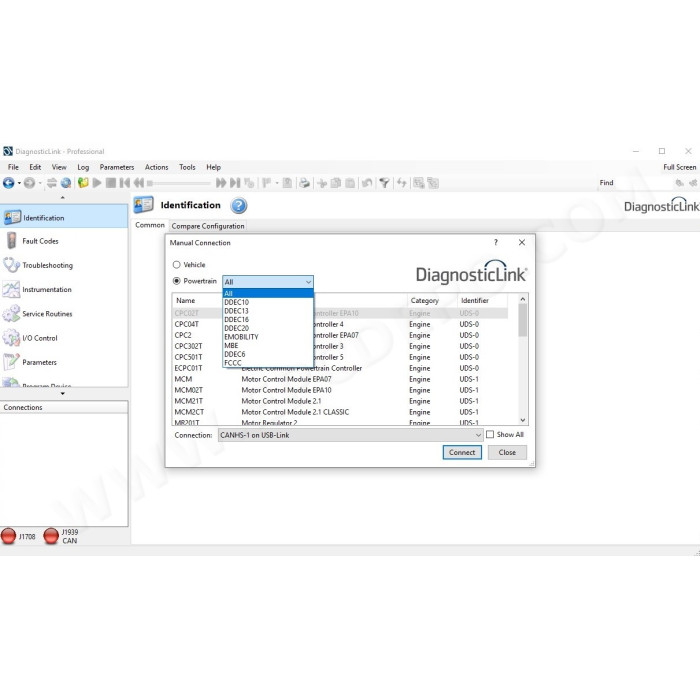Click the paste clipboard toolbar icon
Viewport: 700px width, 700px height.
350,183
